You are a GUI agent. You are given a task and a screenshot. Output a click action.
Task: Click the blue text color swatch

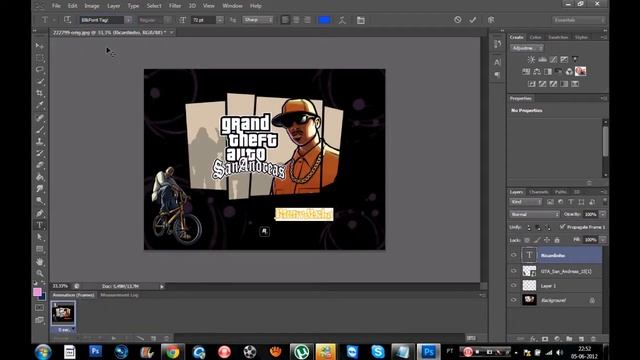pyautogui.click(x=324, y=20)
